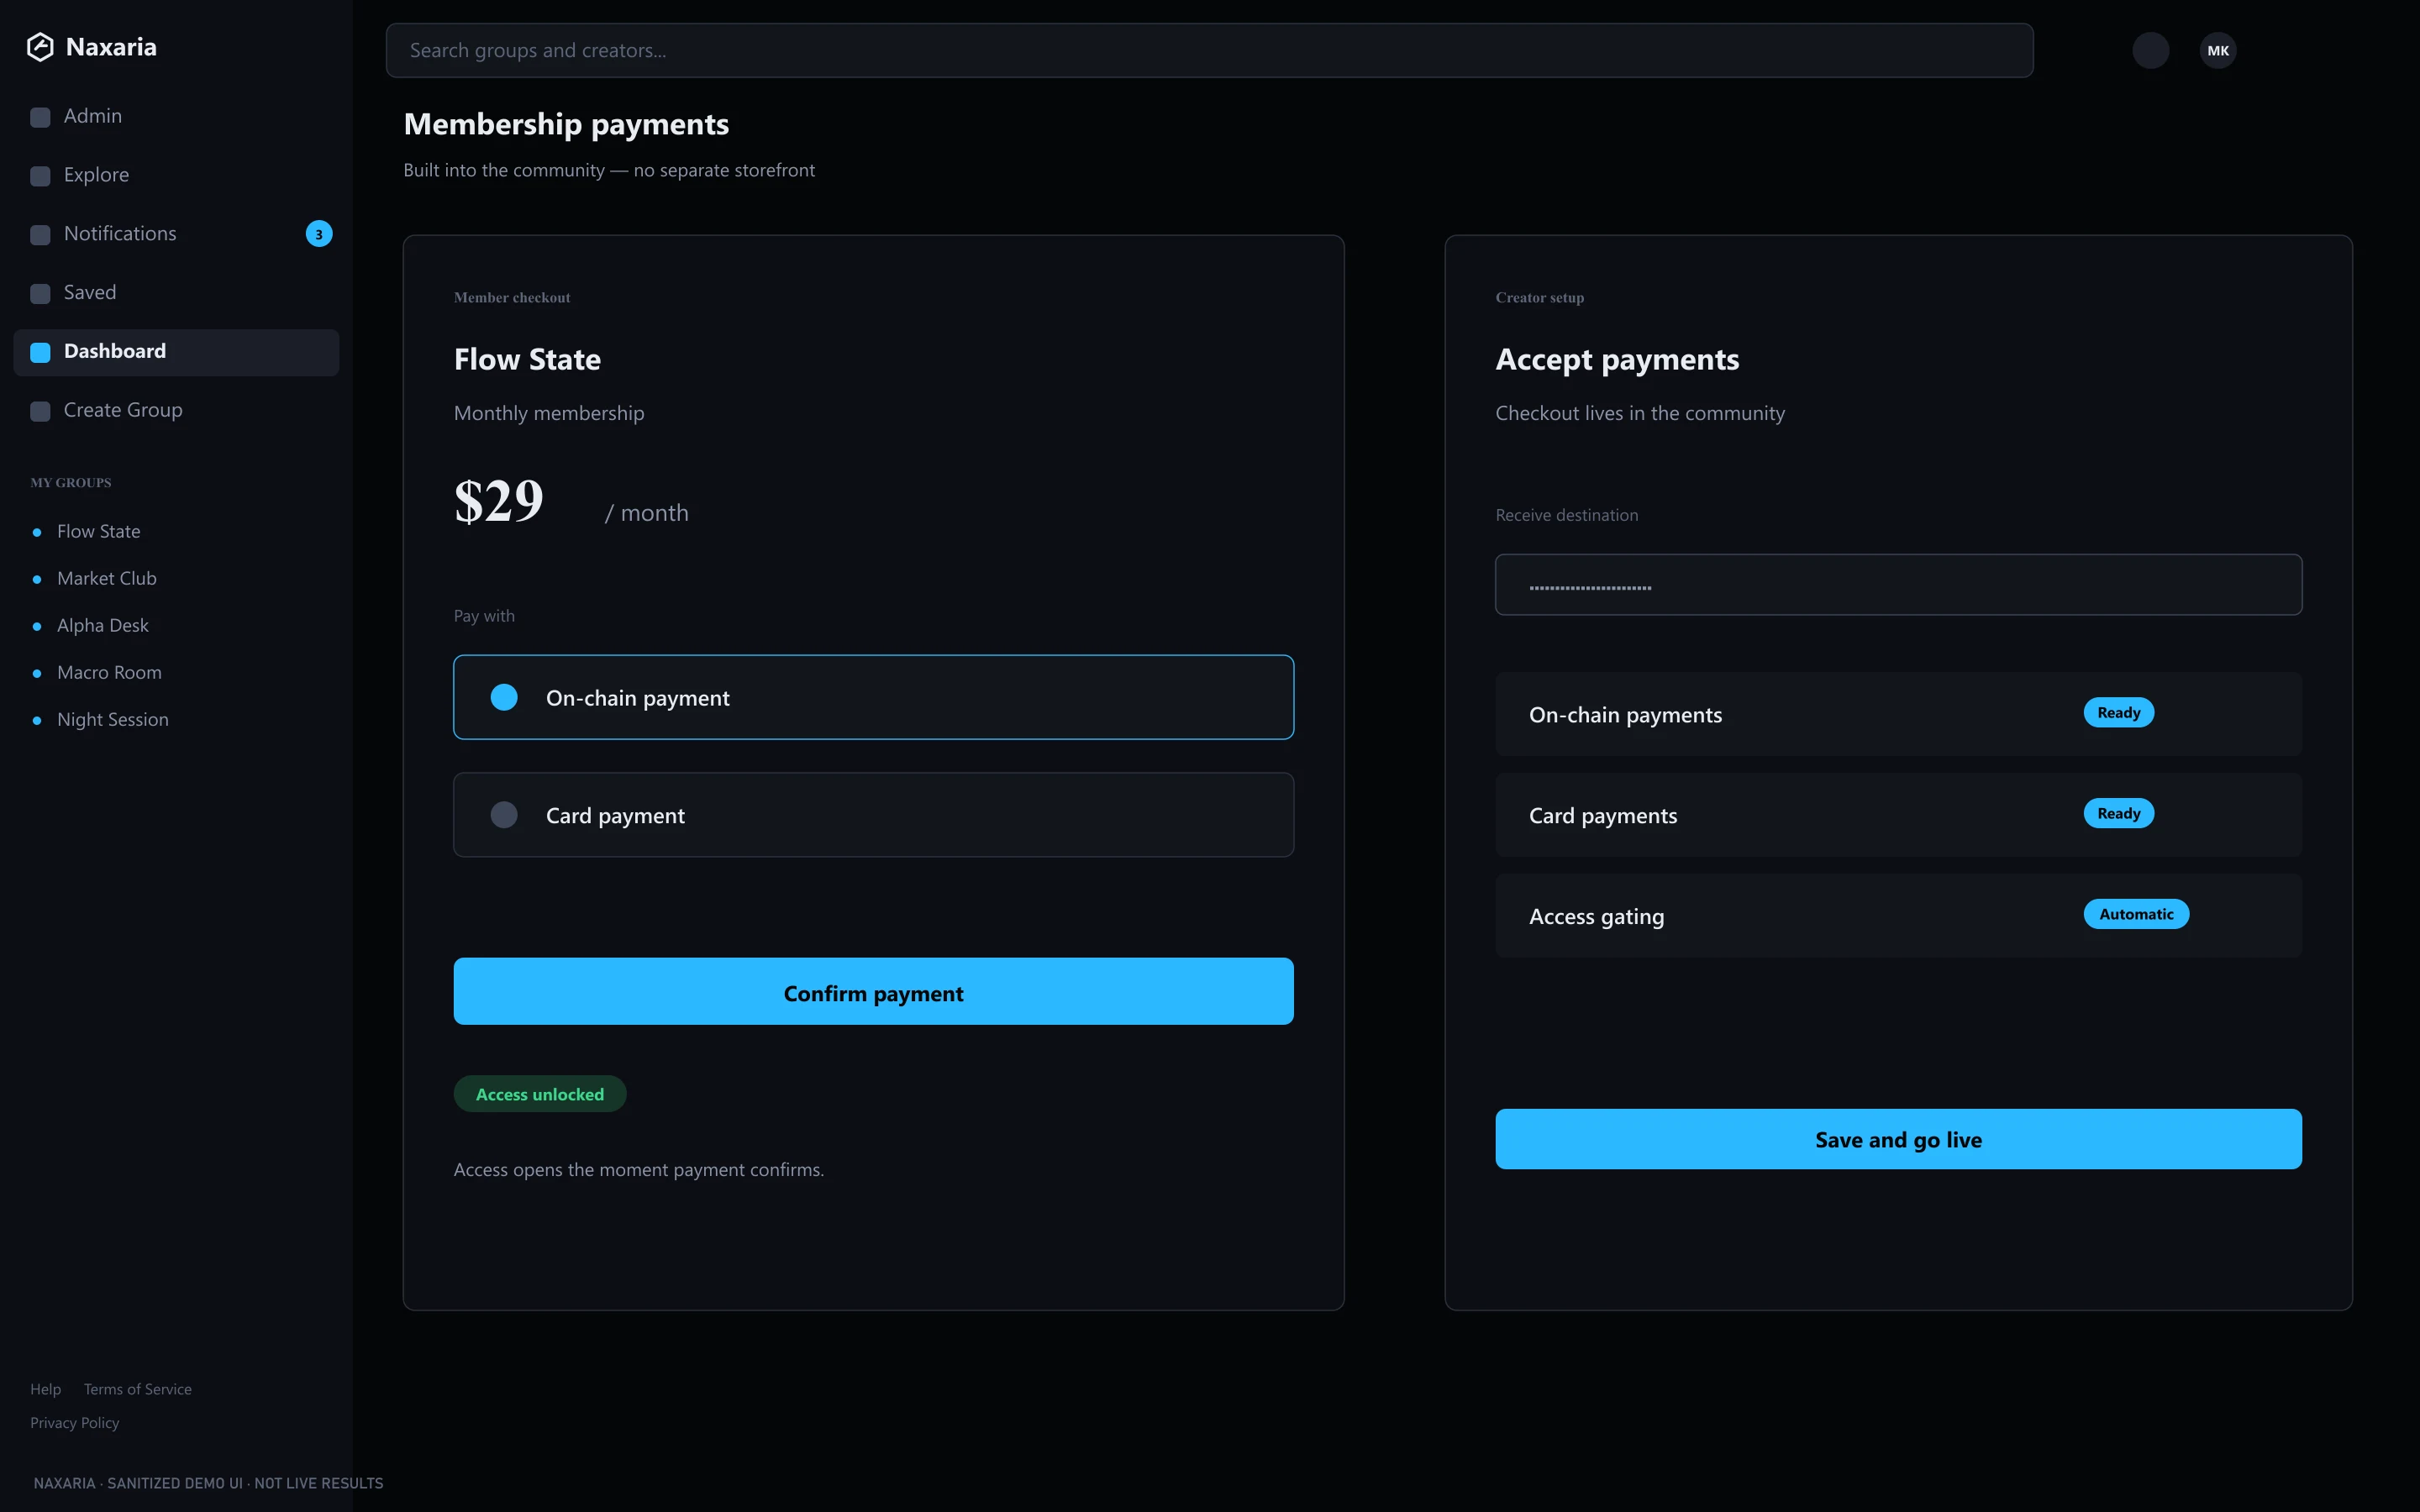
Task: Open the notifications badge showing 3
Action: pos(319,234)
